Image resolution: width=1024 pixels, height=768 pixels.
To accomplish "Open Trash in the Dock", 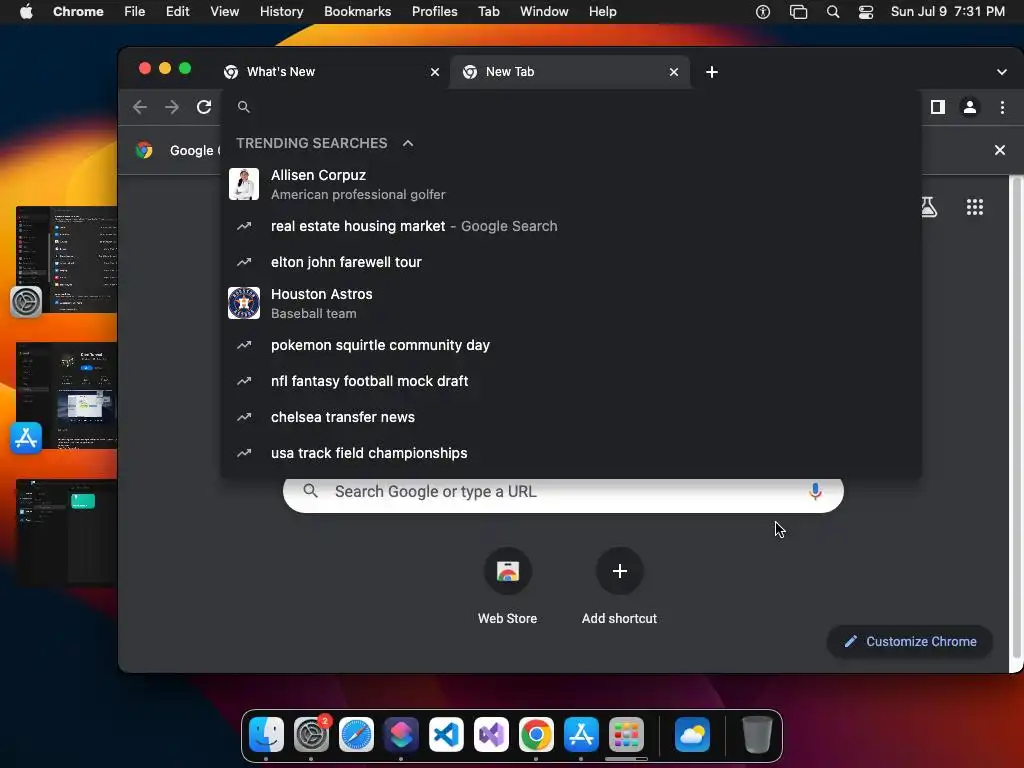I will 758,735.
